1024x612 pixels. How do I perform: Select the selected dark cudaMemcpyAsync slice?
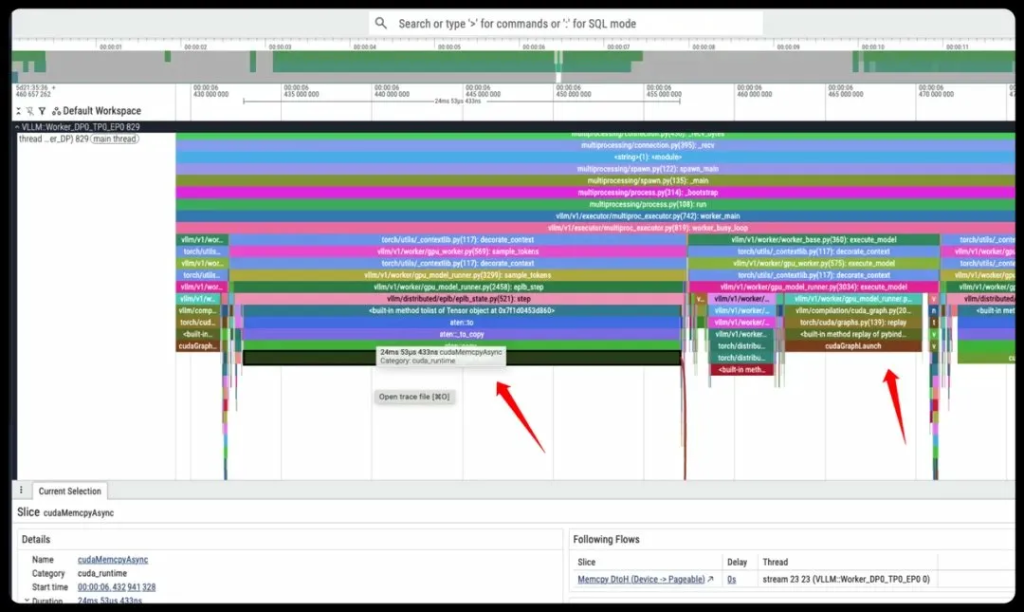tap(462, 358)
